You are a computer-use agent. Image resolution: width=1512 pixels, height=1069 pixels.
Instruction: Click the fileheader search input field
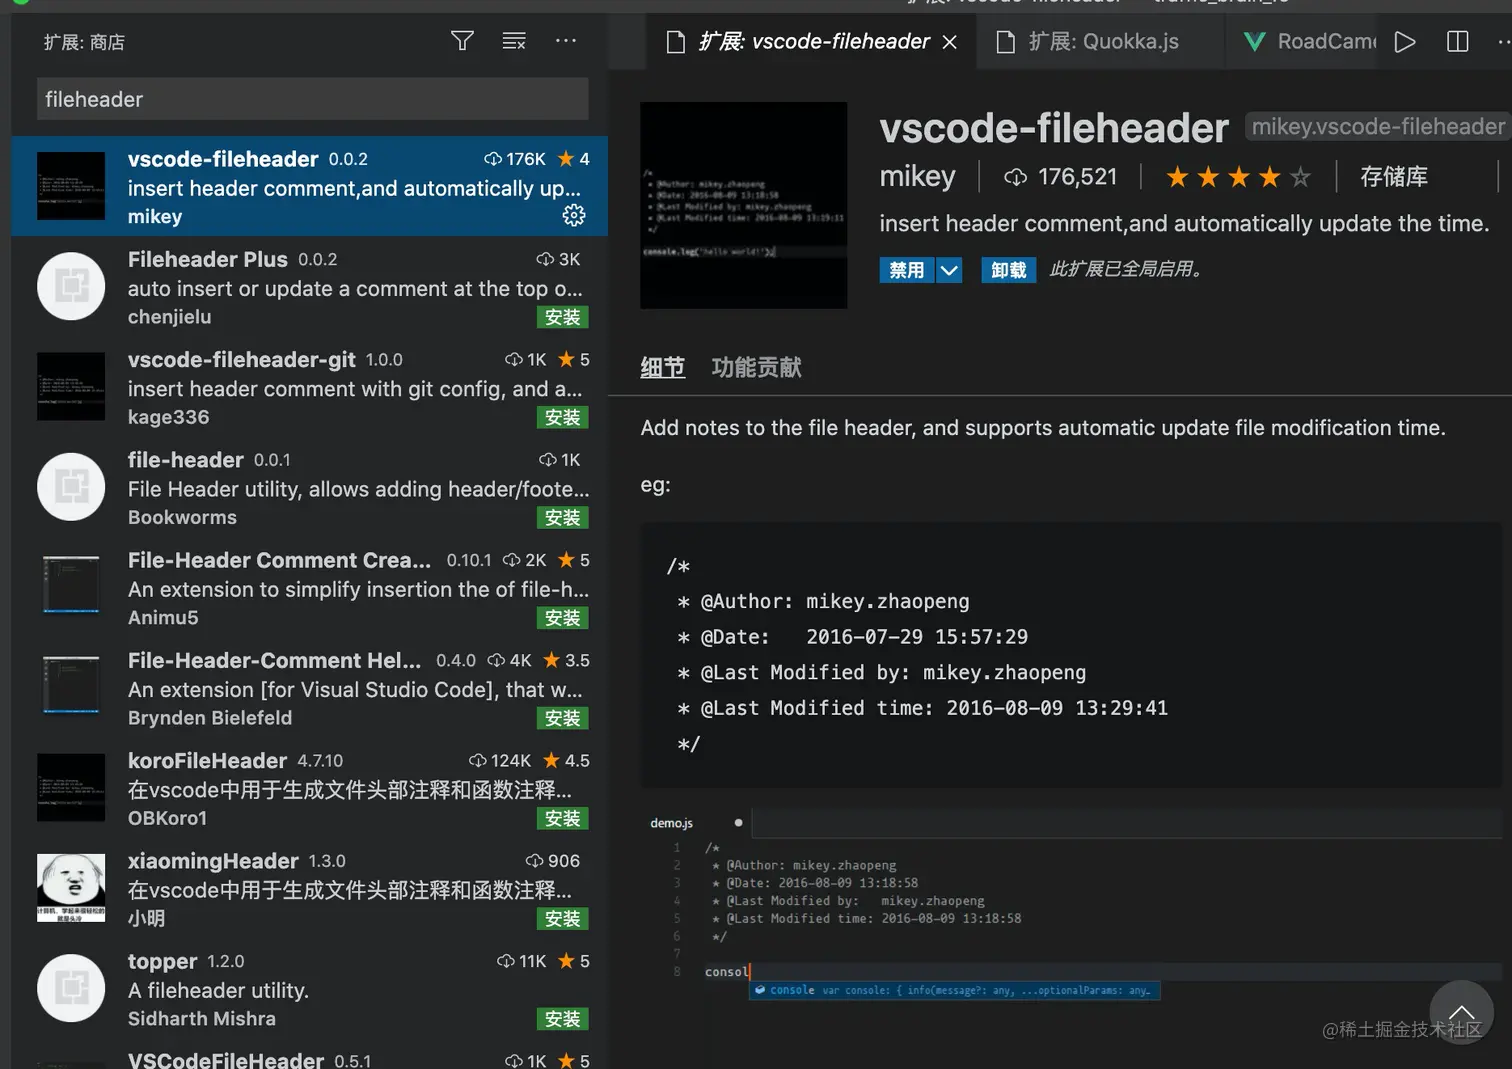[x=313, y=99]
